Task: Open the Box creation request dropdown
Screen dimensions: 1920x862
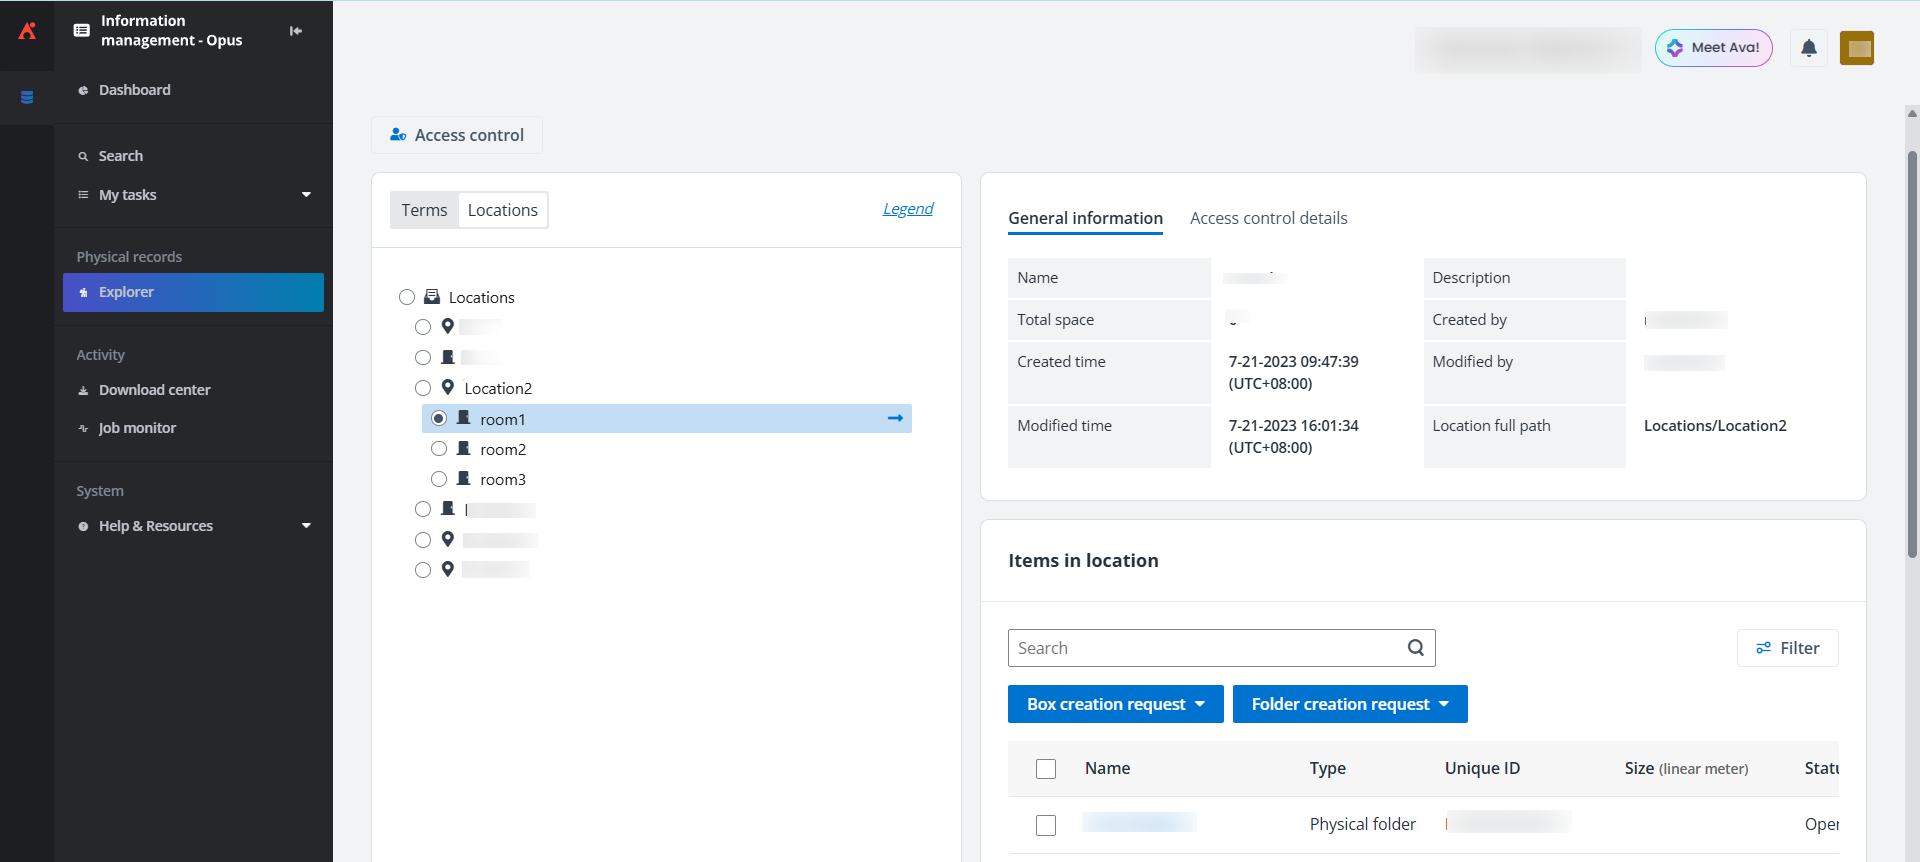Action: click(1116, 704)
